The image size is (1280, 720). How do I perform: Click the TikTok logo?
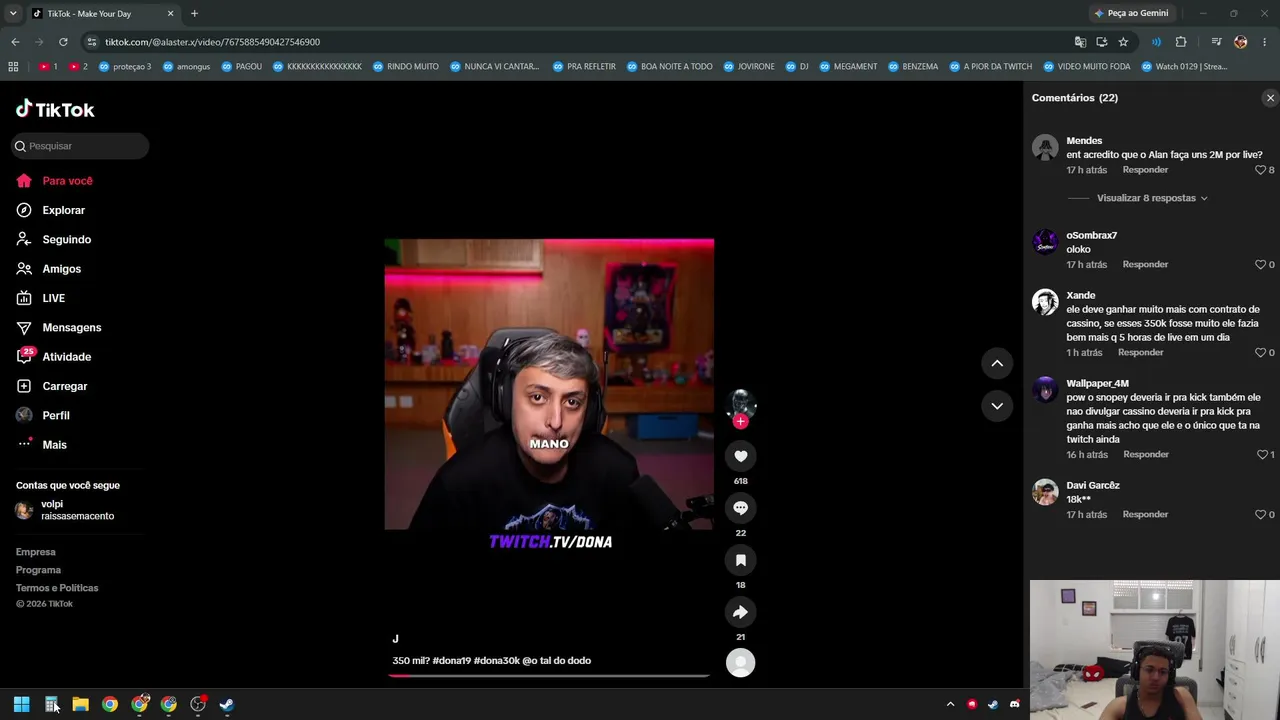55,109
